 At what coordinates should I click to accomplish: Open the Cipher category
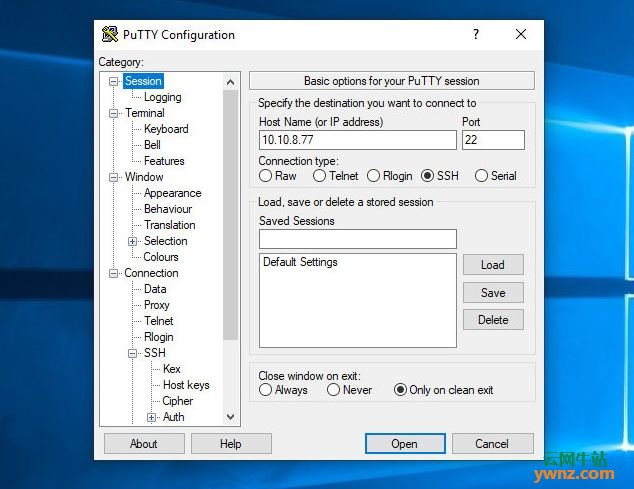178,401
